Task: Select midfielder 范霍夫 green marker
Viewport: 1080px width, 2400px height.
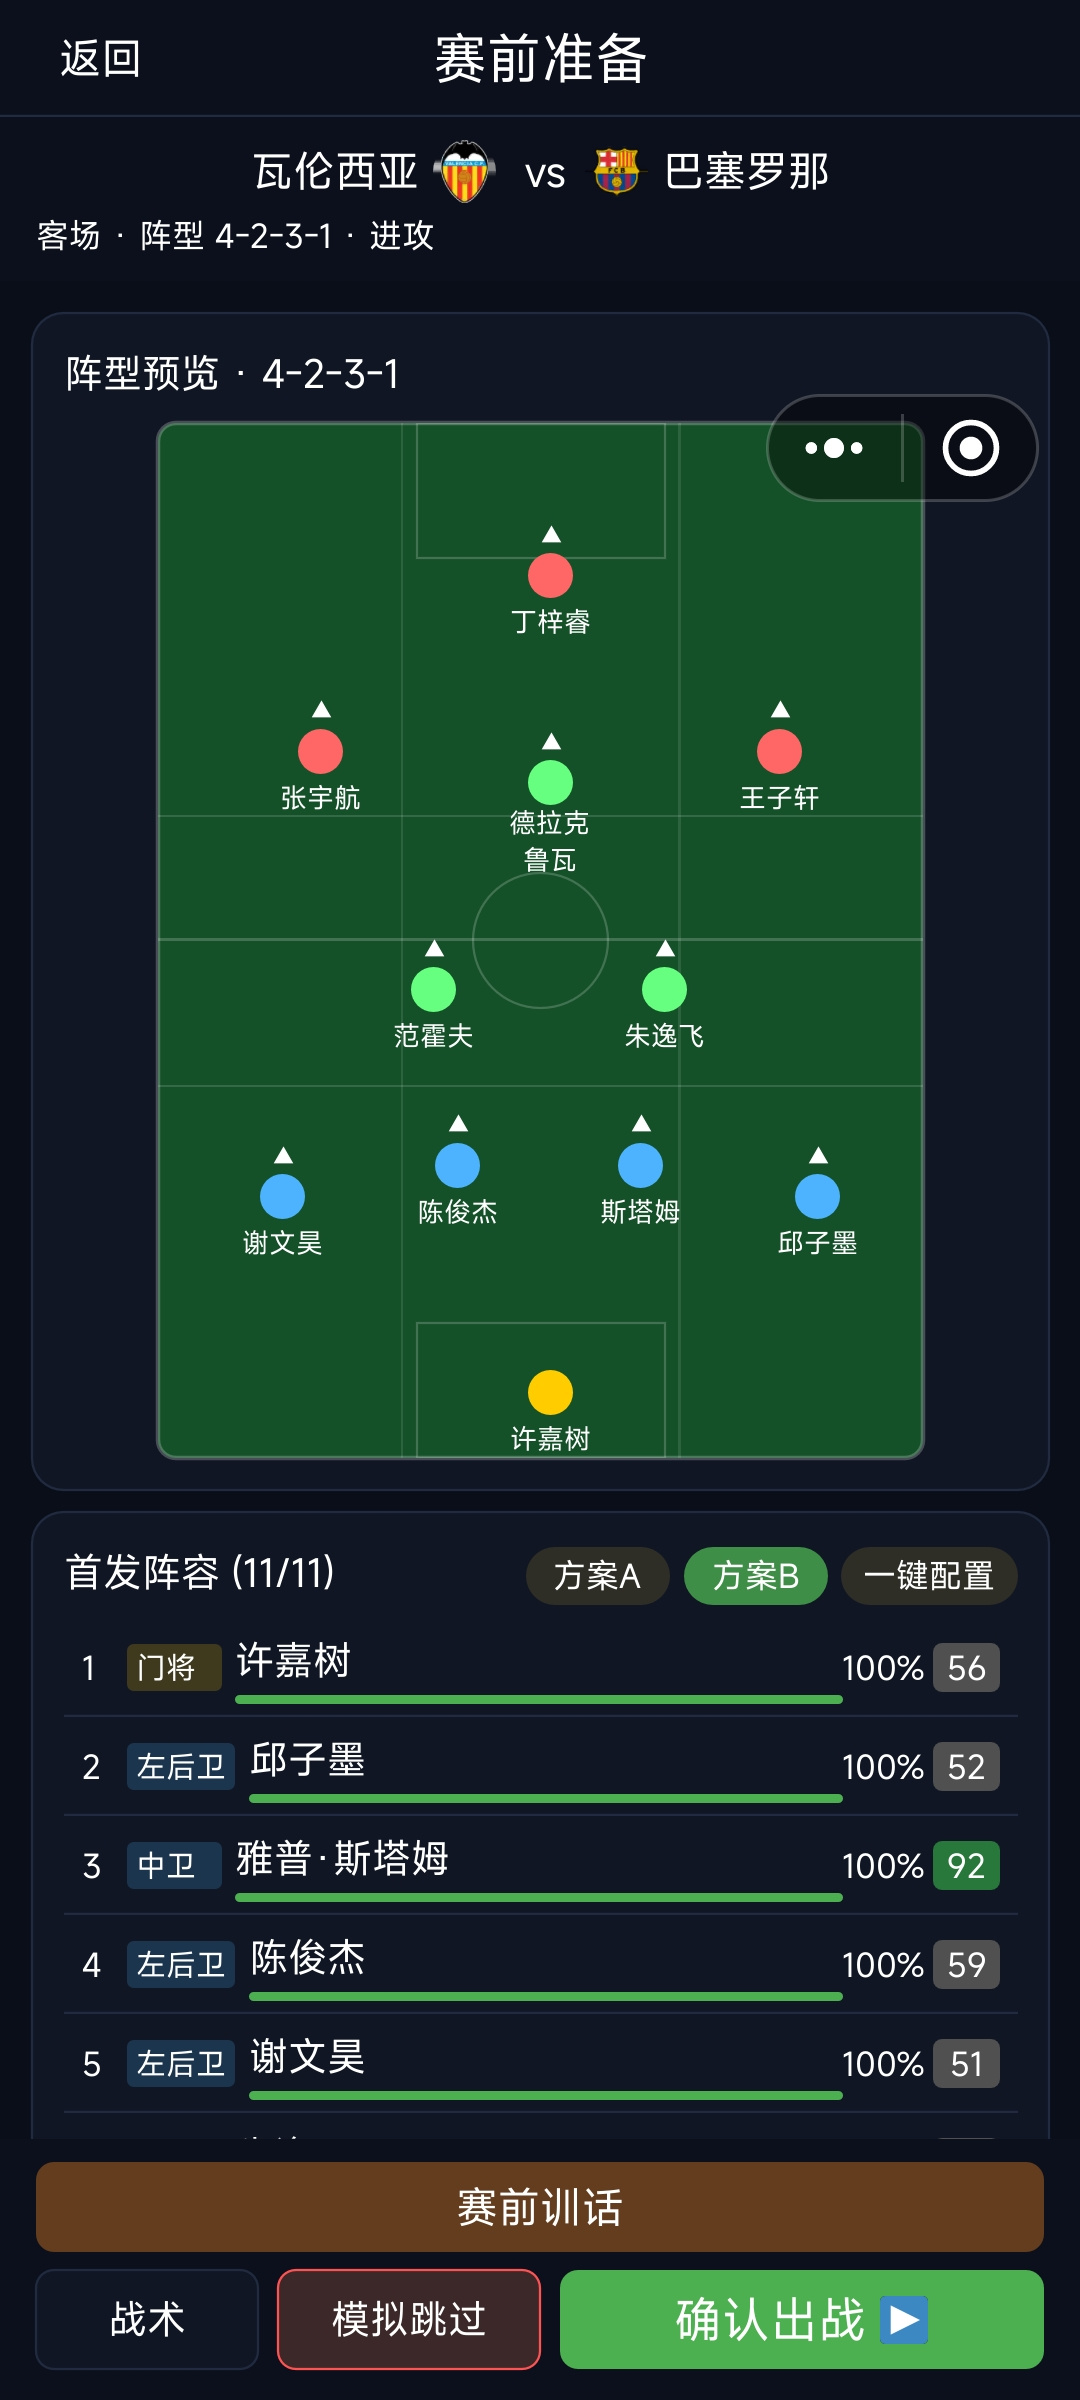Action: (x=433, y=990)
